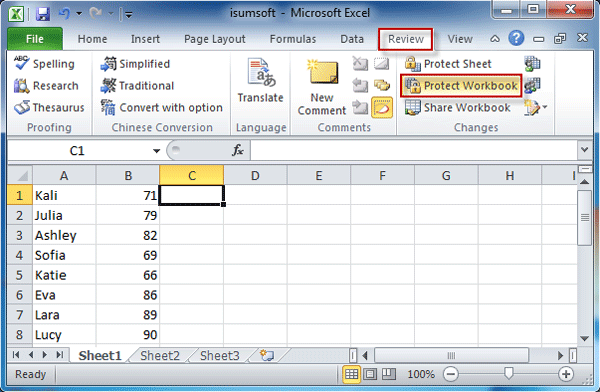Go to the Previous comment icon
Image resolution: width=600 pixels, height=392 pixels.
(x=360, y=85)
